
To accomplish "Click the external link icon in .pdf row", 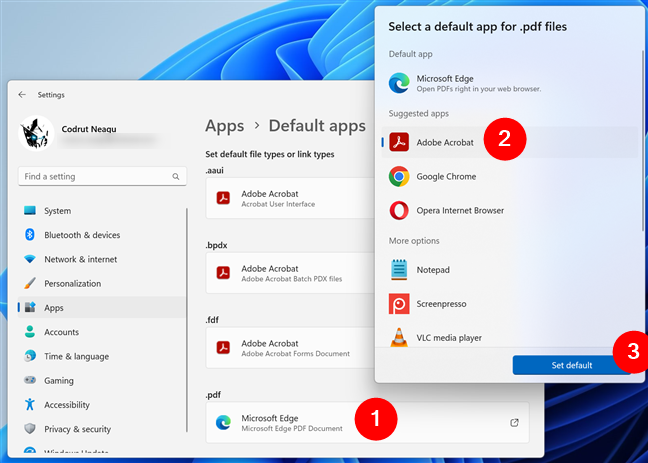I will tap(514, 422).
